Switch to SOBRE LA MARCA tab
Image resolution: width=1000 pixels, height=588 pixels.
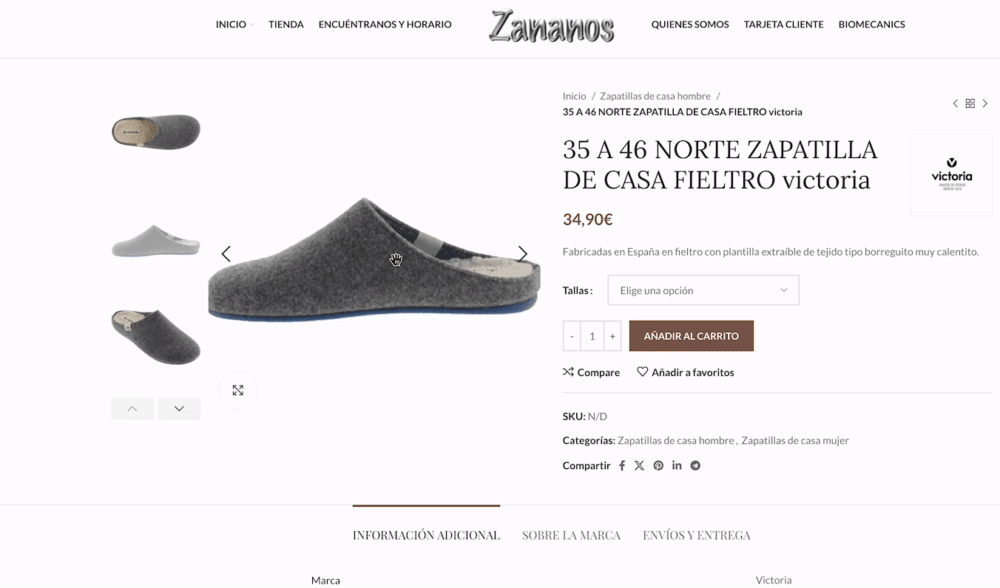pyautogui.click(x=571, y=535)
